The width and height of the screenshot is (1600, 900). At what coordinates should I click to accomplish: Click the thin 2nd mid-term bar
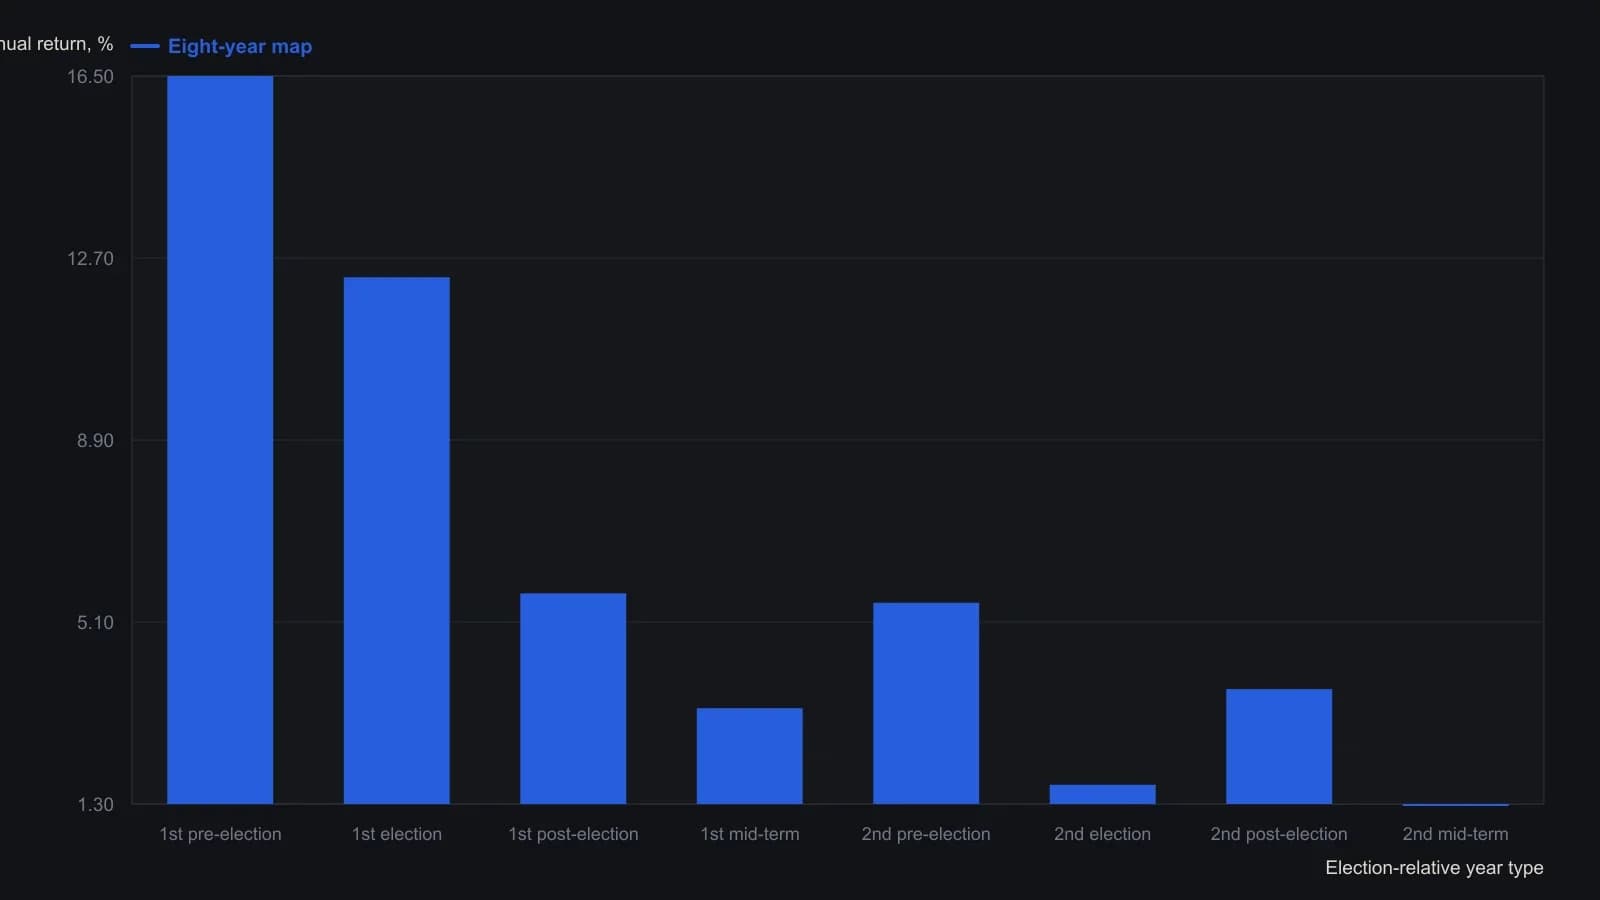click(x=1456, y=804)
